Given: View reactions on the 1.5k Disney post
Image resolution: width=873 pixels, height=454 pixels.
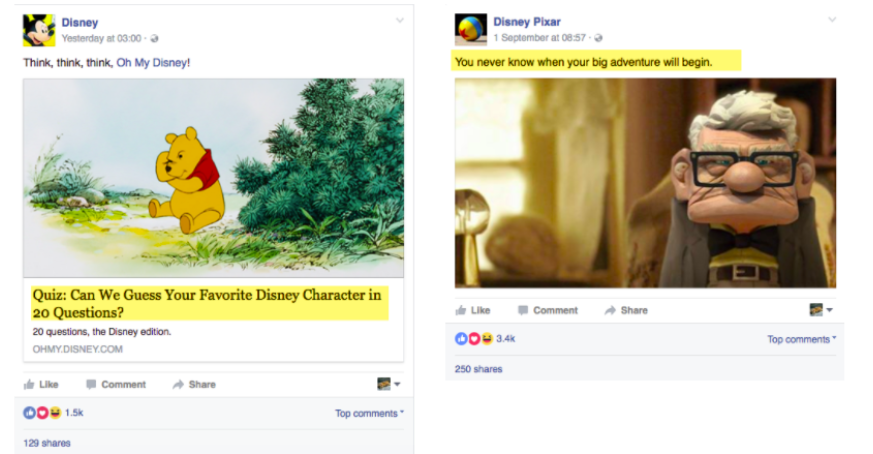Looking at the screenshot, I should (x=53, y=413).
